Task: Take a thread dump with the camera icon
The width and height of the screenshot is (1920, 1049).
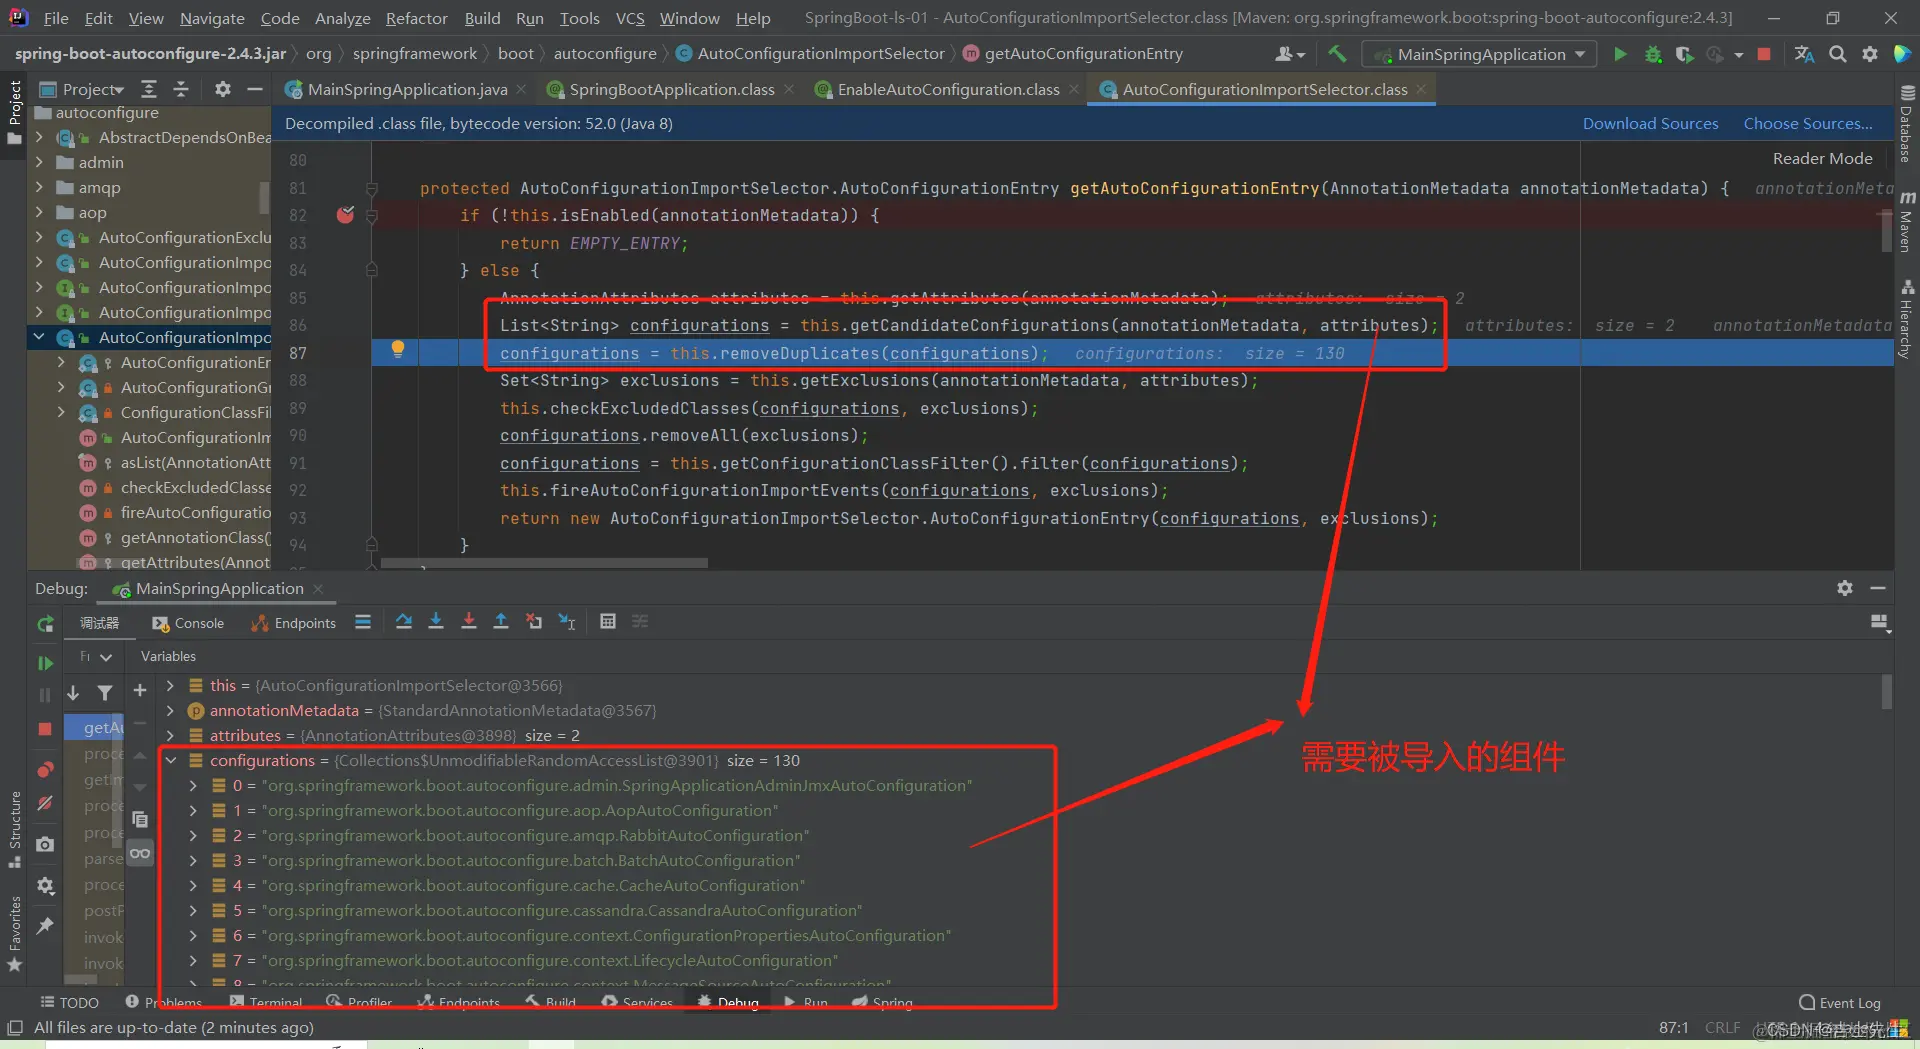Action: [45, 844]
